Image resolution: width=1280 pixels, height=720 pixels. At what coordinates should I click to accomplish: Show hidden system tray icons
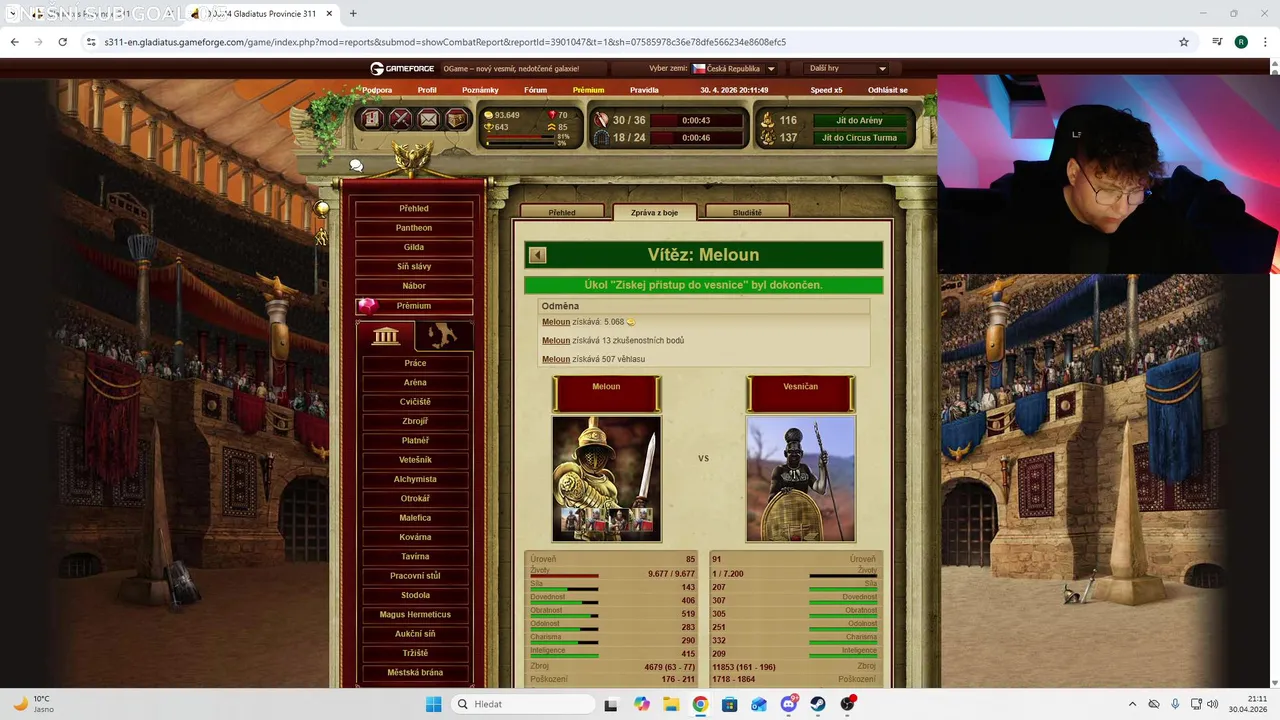point(1132,704)
